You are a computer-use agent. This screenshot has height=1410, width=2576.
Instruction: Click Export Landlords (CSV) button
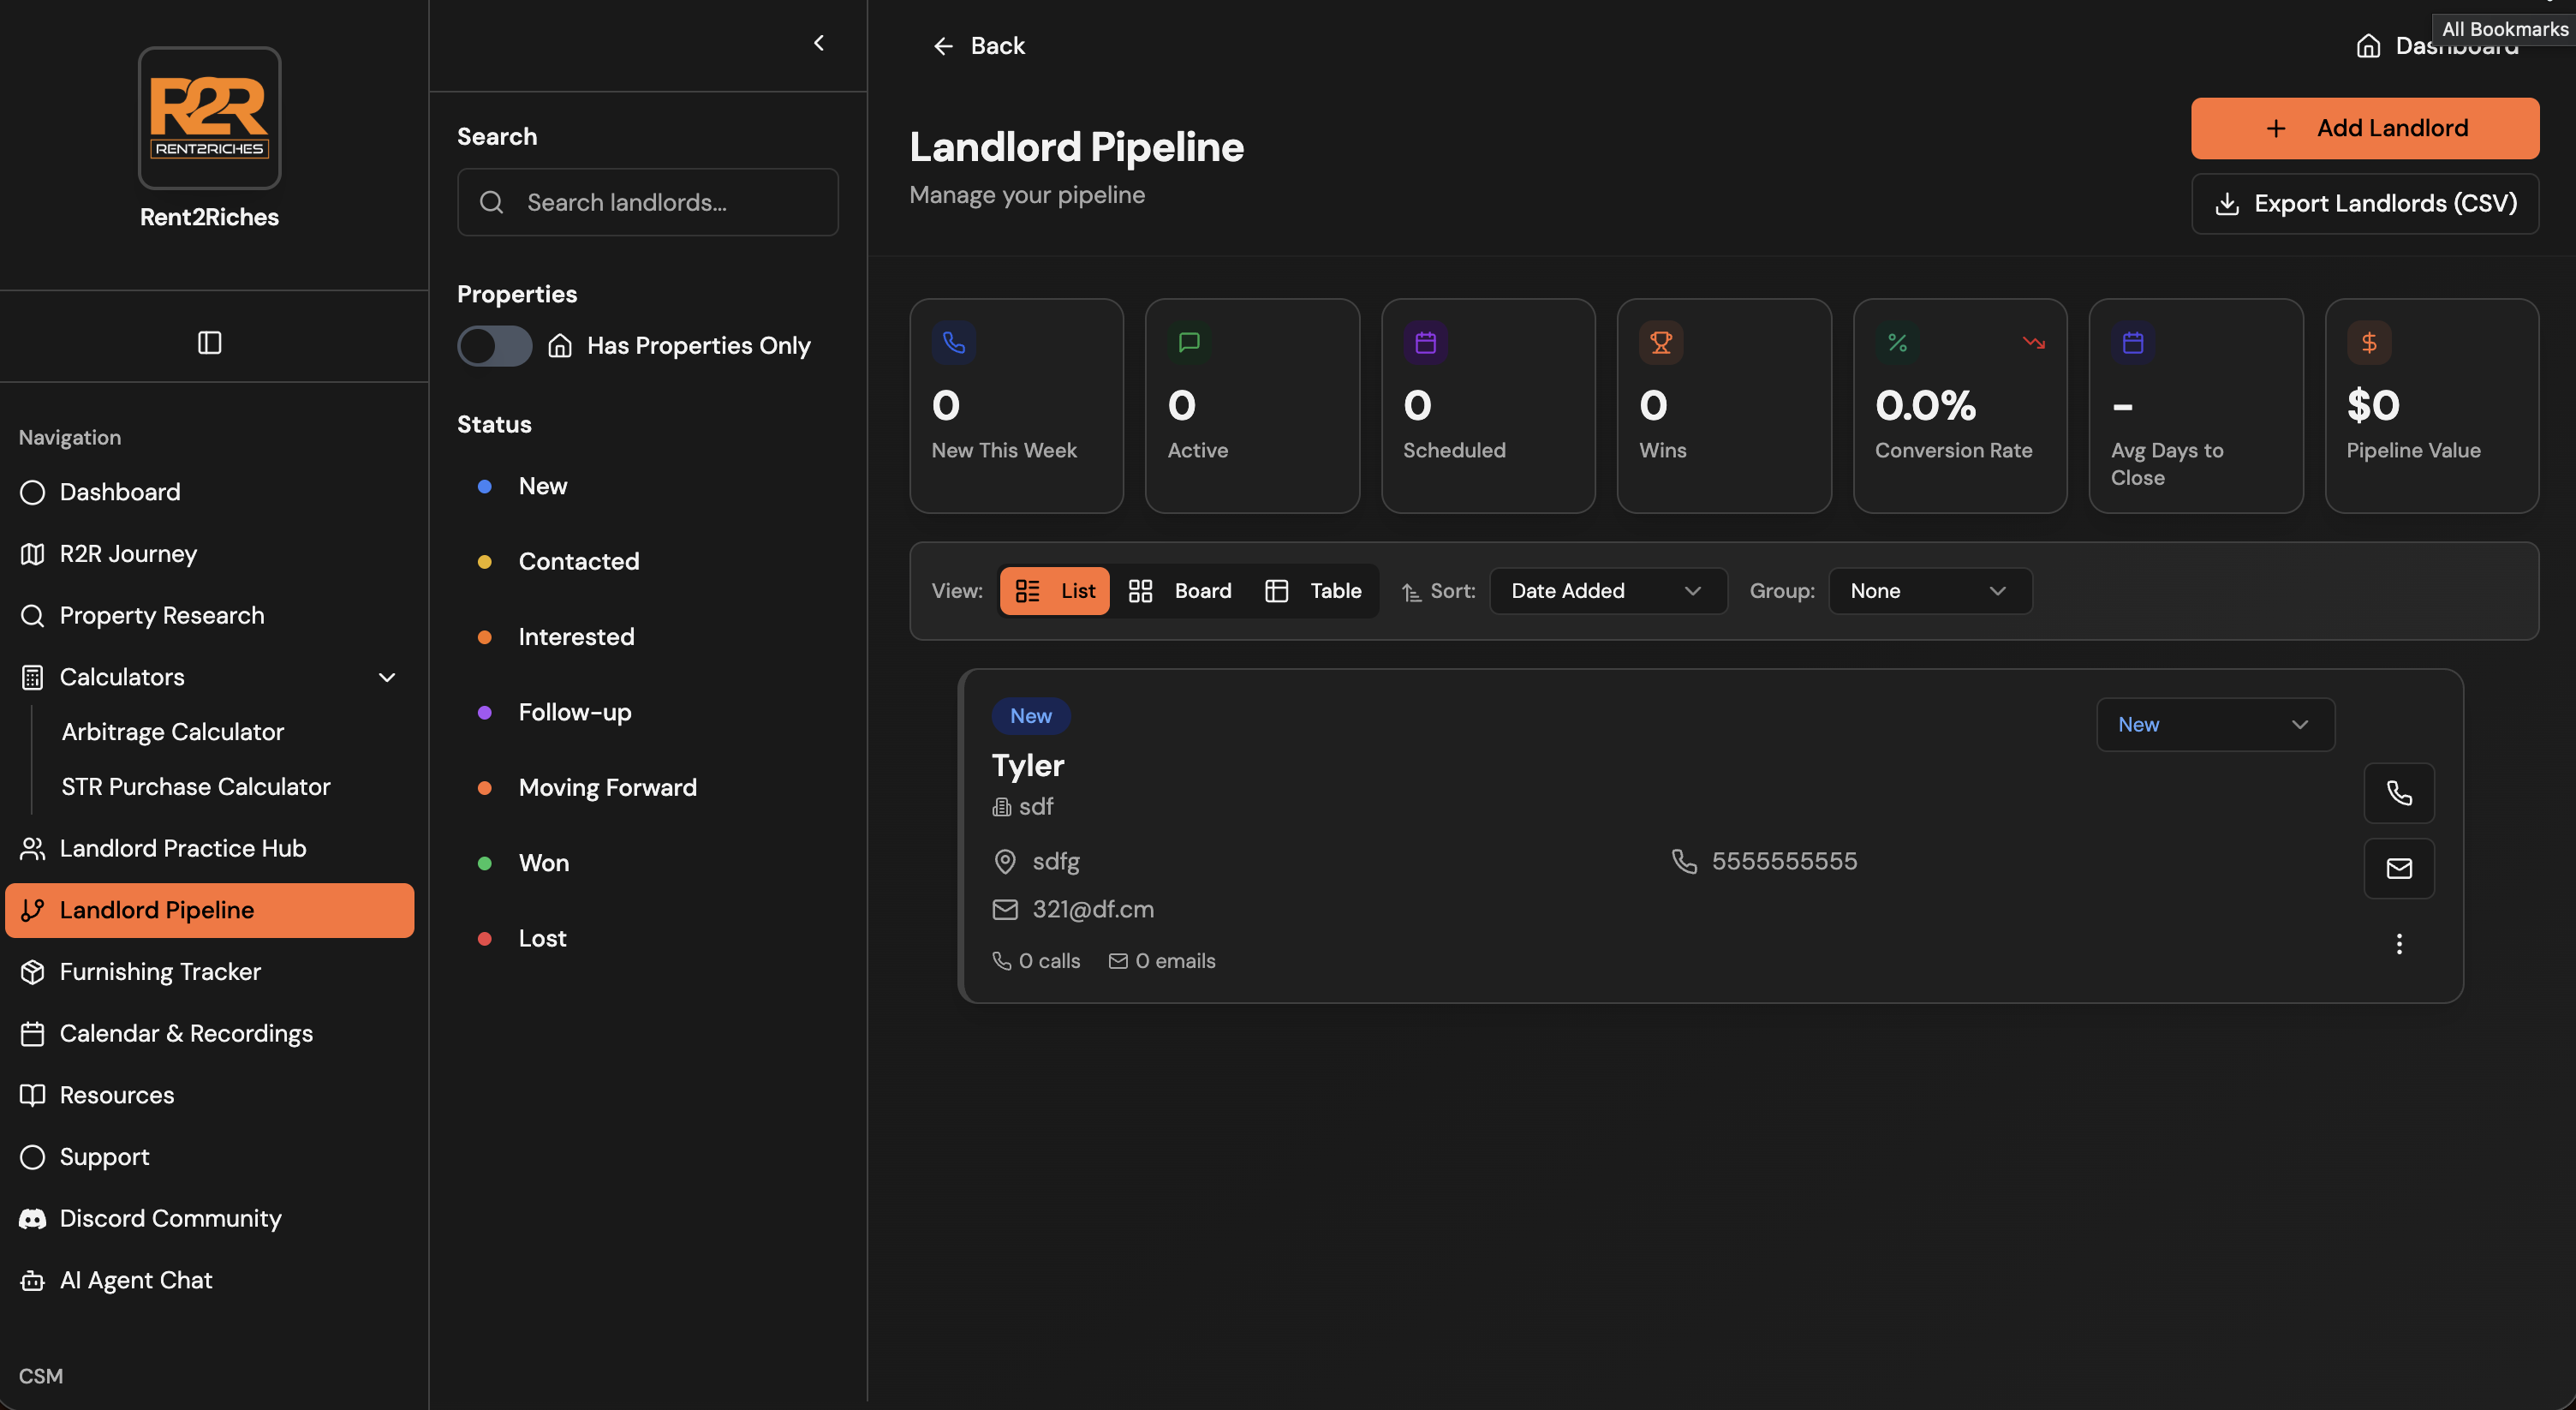pos(2364,204)
